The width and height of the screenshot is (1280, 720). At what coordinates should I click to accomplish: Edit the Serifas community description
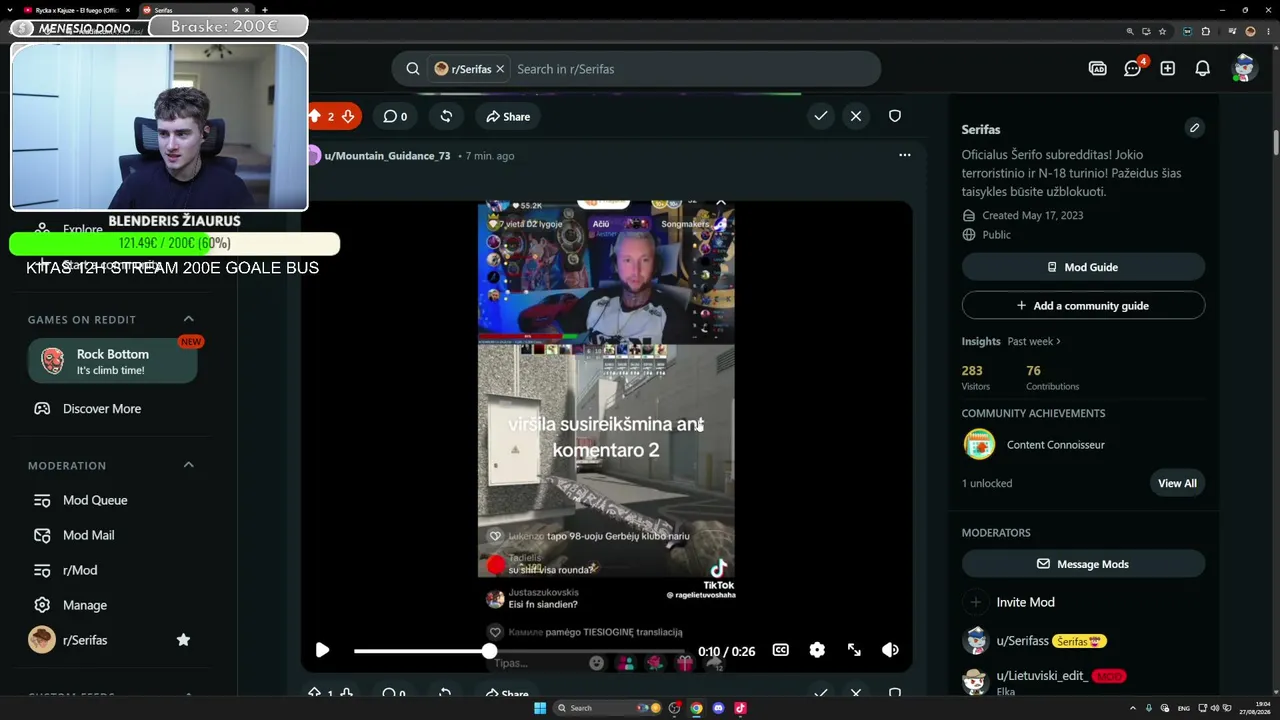pyautogui.click(x=1194, y=128)
